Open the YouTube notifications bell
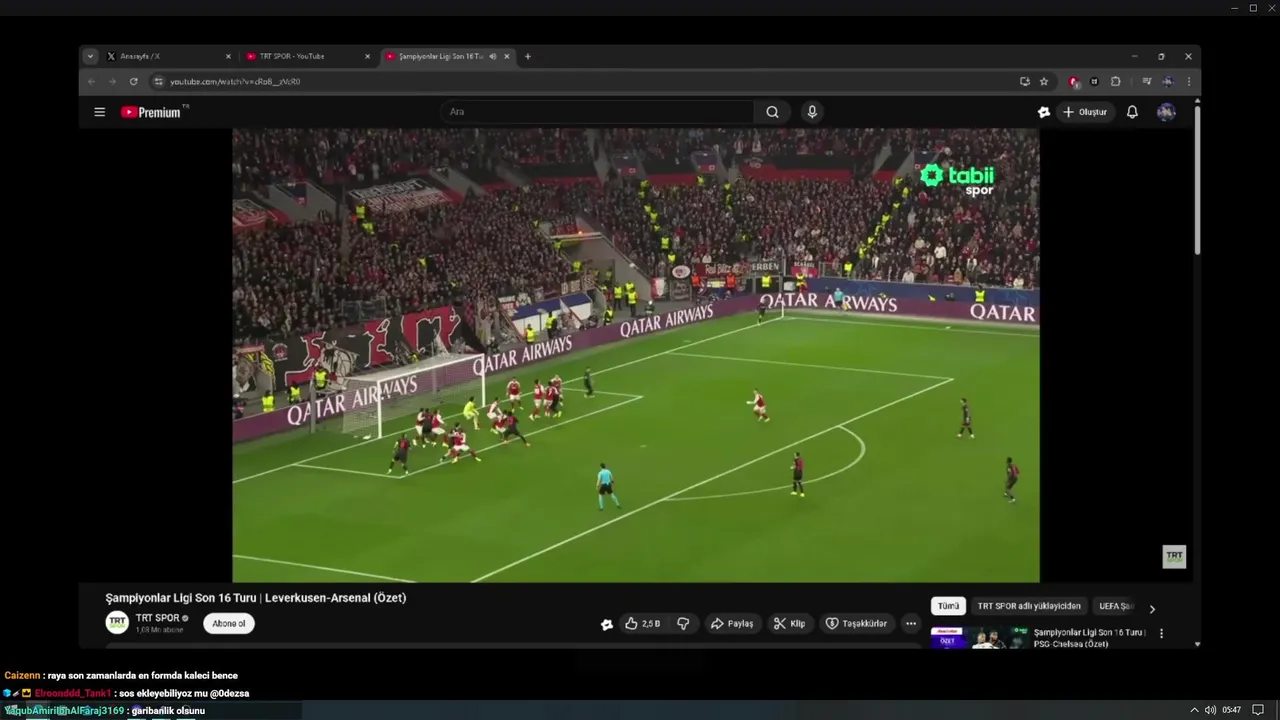1280x720 pixels. click(x=1132, y=112)
